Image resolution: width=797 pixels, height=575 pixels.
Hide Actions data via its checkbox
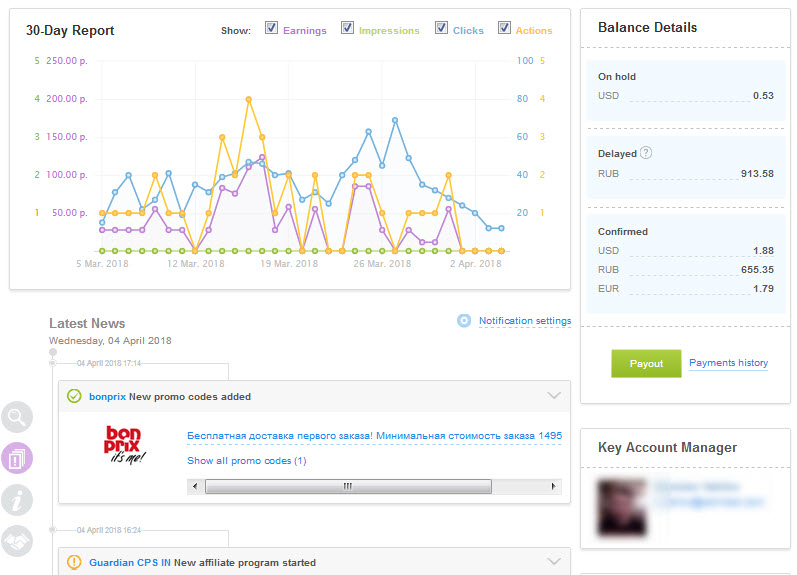click(504, 28)
